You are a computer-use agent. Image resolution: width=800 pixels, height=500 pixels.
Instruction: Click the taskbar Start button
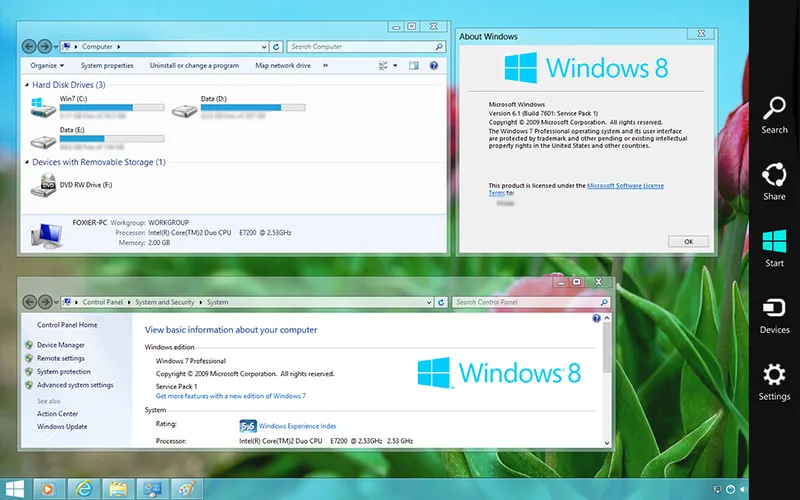click(15, 489)
